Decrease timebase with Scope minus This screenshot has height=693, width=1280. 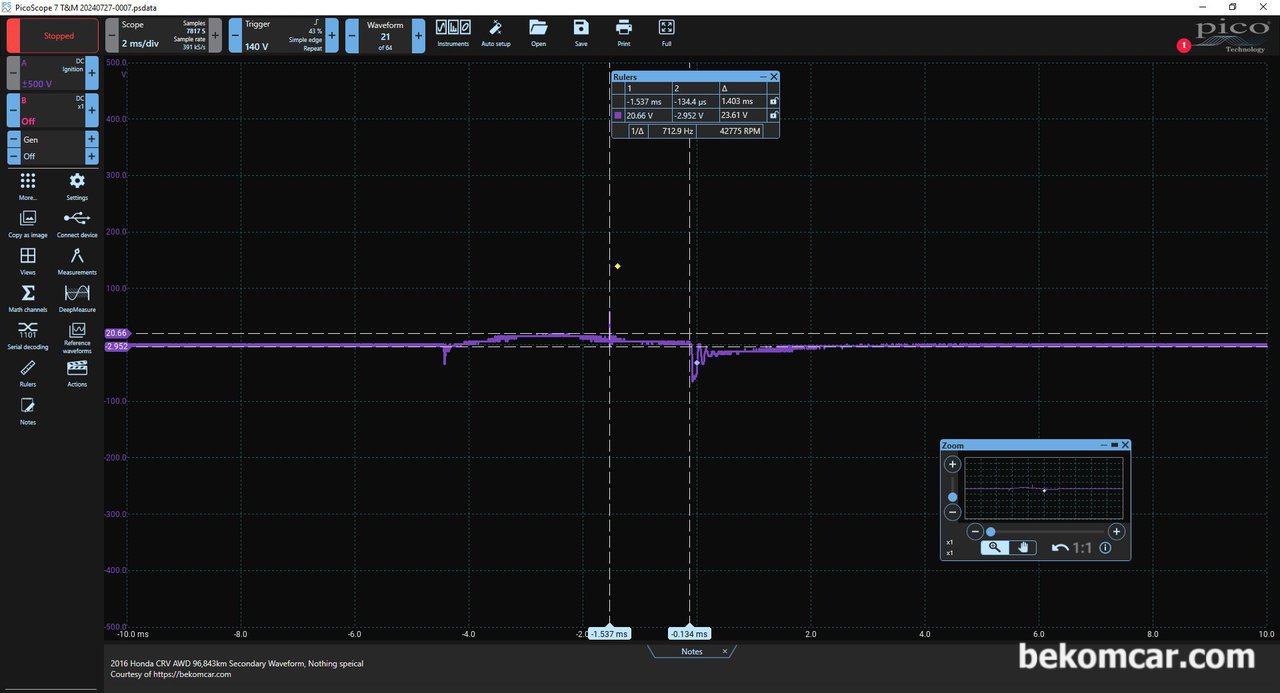(x=112, y=36)
